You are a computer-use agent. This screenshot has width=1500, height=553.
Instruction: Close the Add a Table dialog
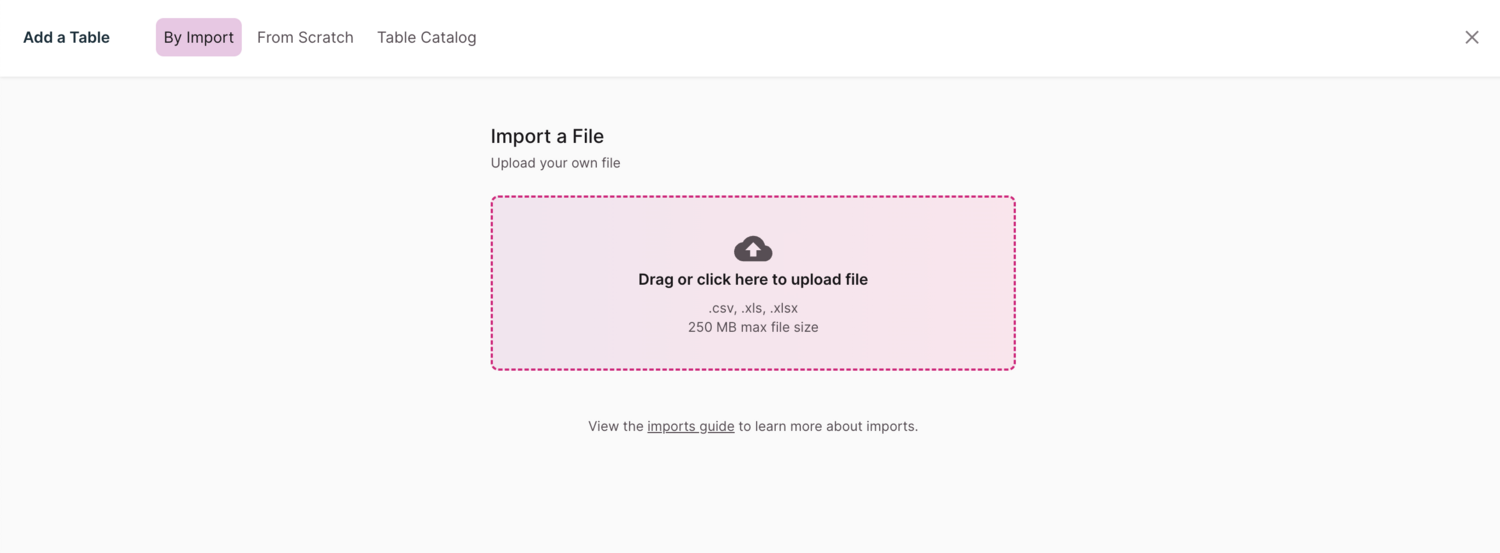(x=1472, y=37)
